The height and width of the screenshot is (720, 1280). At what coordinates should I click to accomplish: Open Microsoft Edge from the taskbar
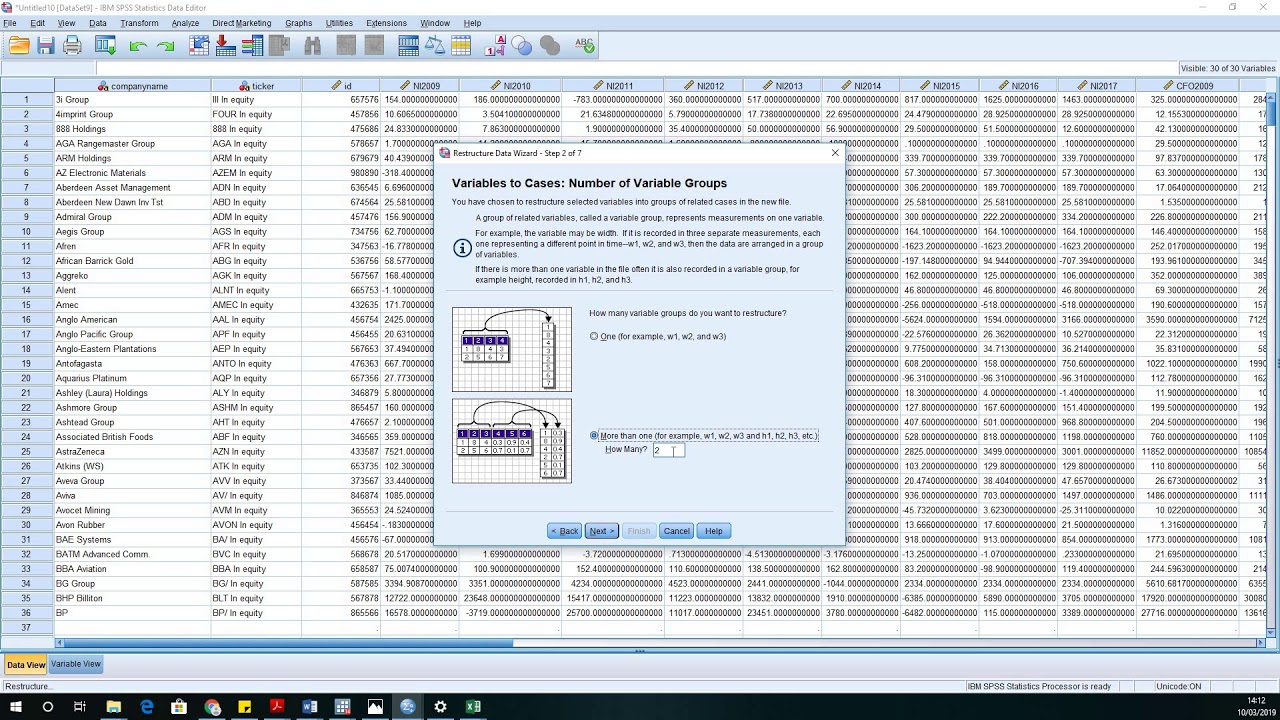147,706
